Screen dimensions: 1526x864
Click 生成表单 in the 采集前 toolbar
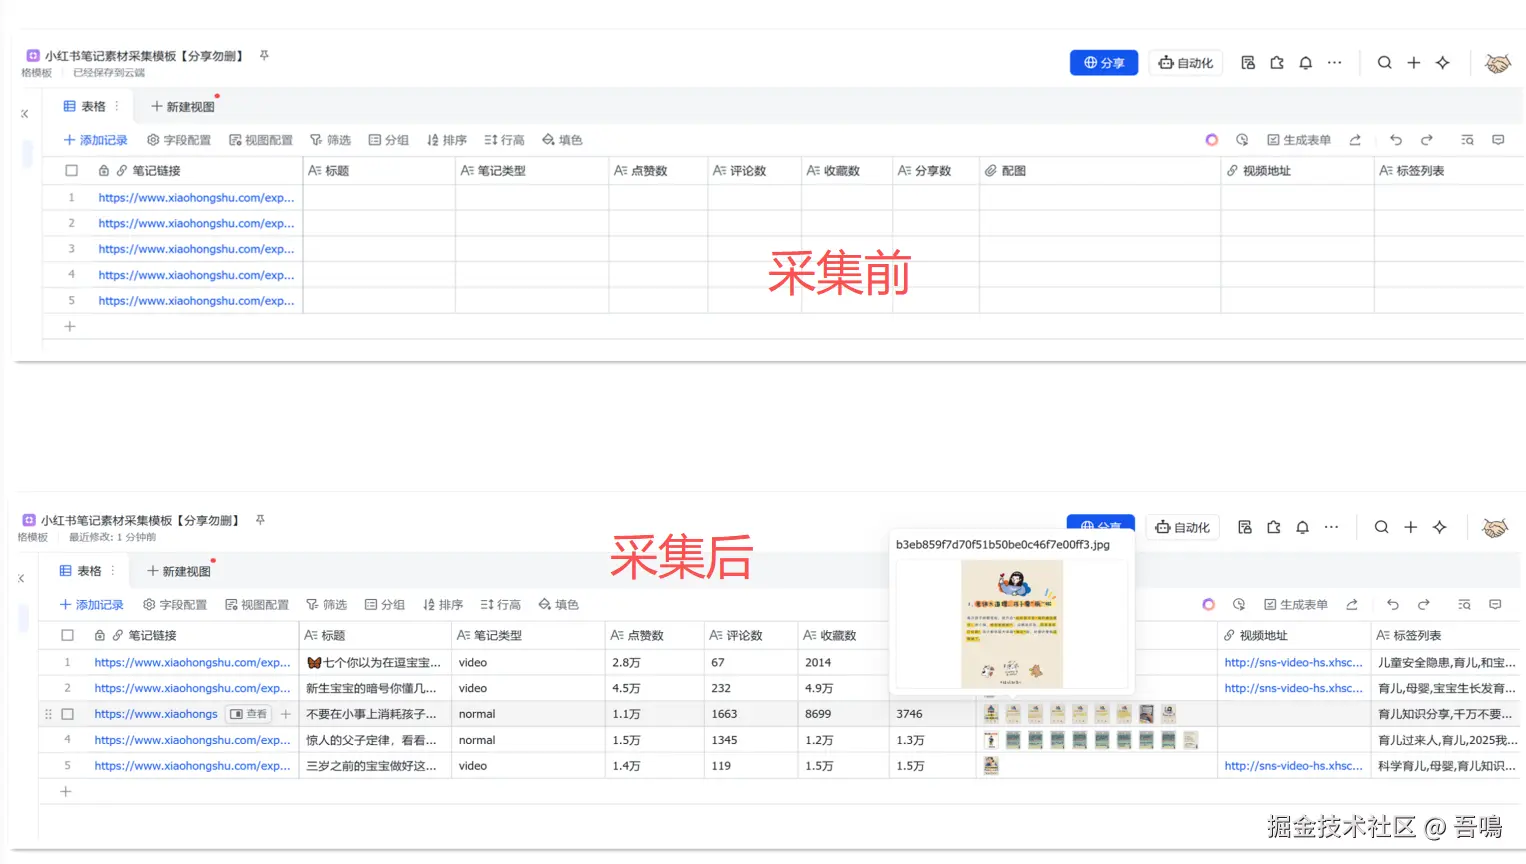tap(1299, 140)
